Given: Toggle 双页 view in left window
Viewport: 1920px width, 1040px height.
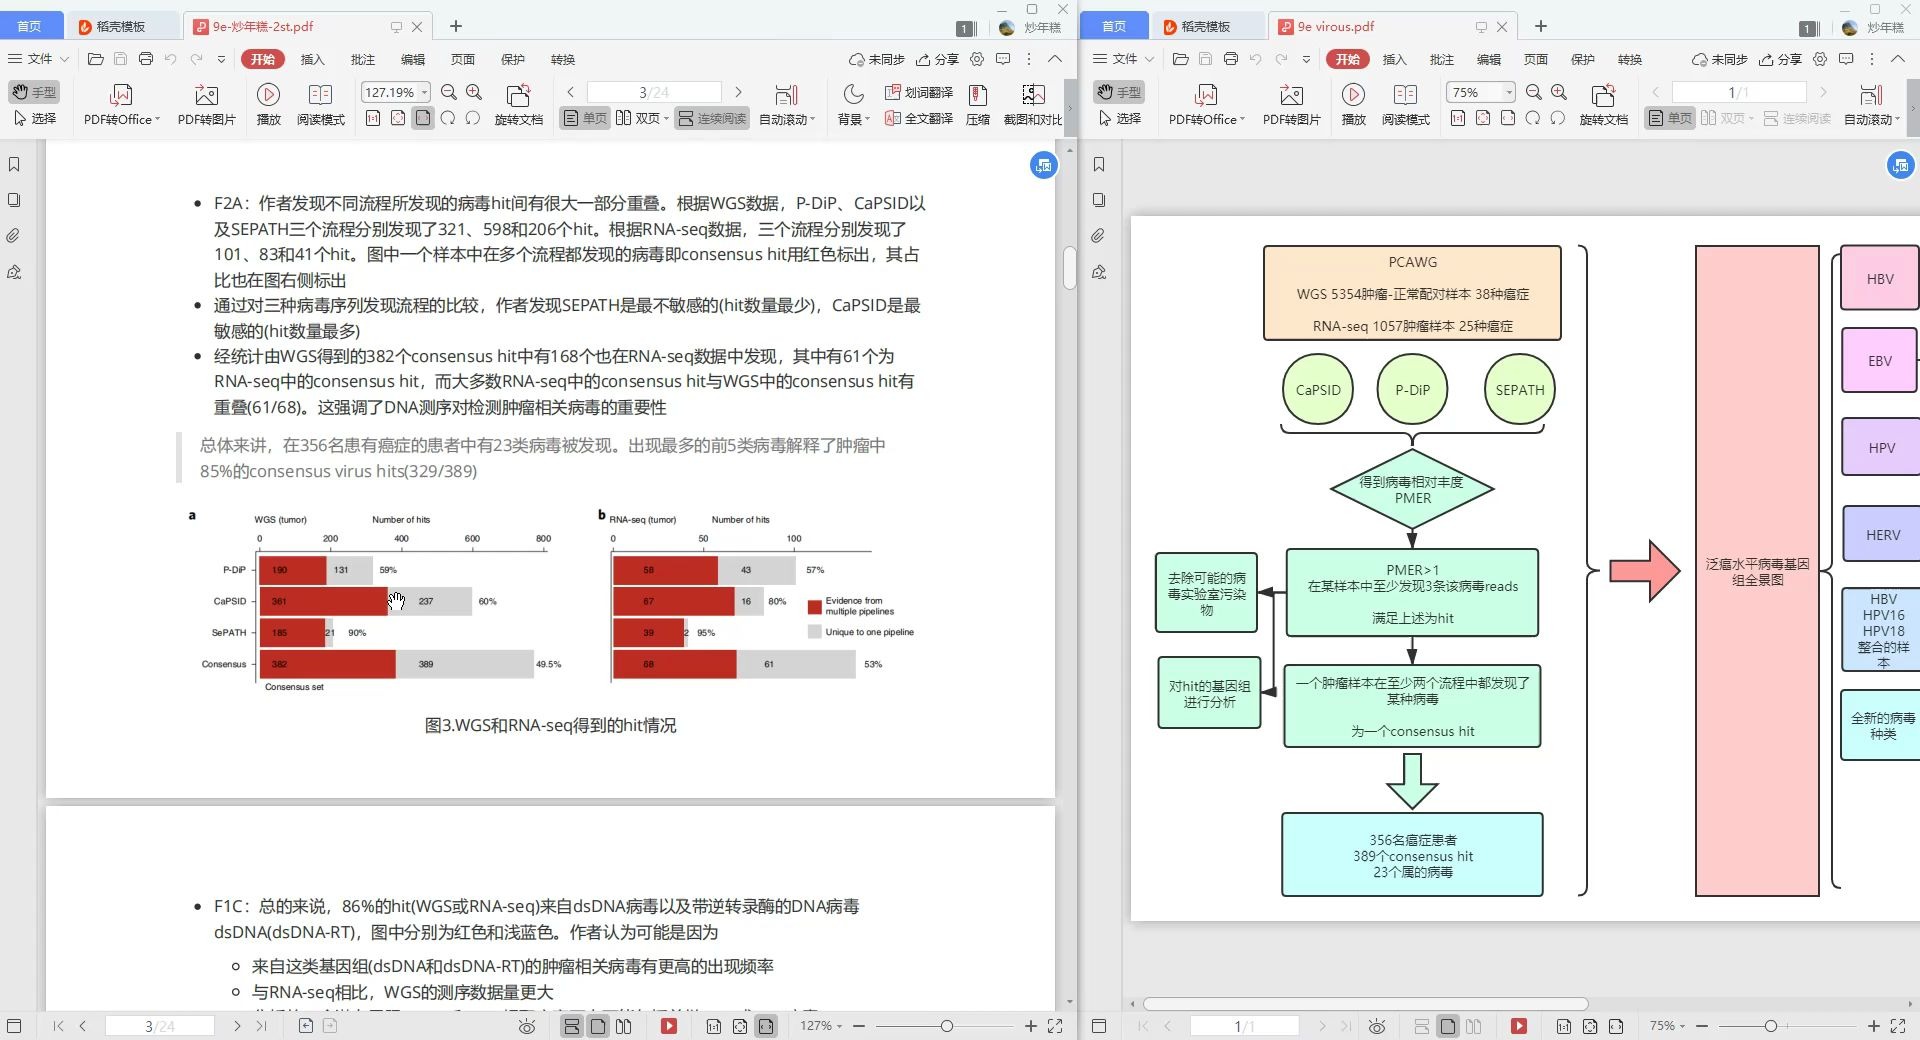Looking at the screenshot, I should click(642, 118).
